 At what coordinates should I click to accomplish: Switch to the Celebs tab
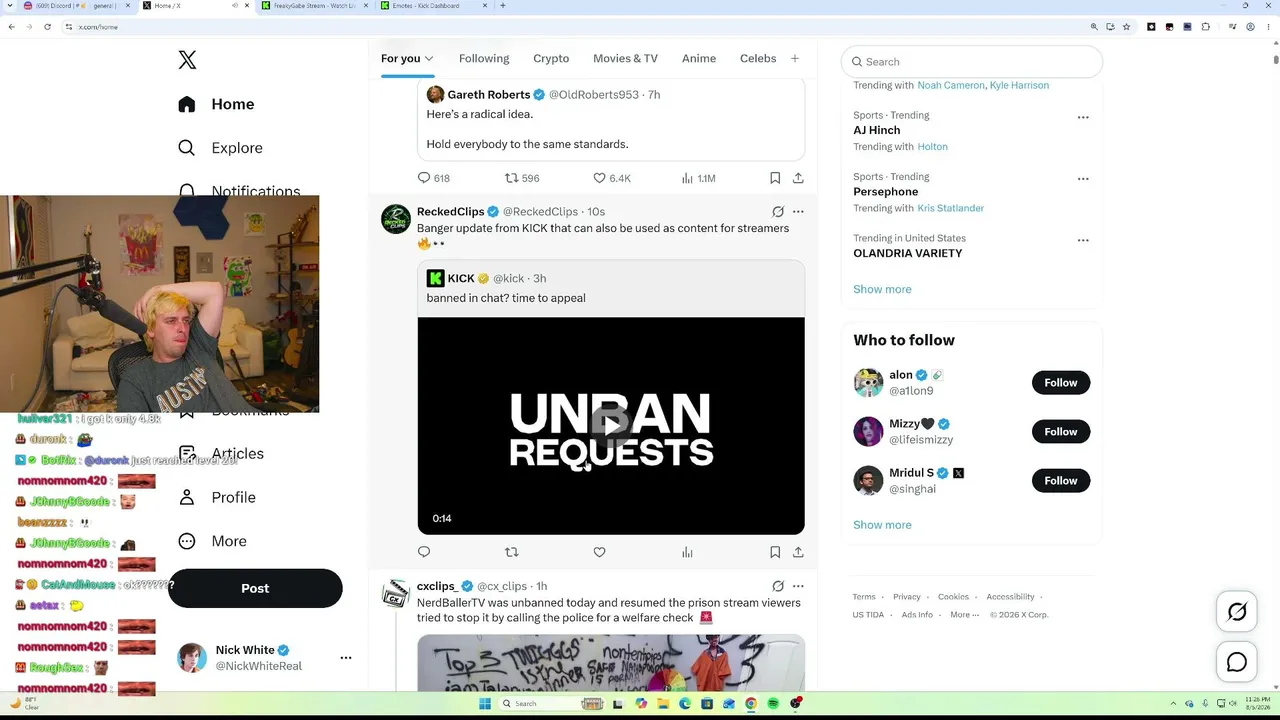coord(758,58)
